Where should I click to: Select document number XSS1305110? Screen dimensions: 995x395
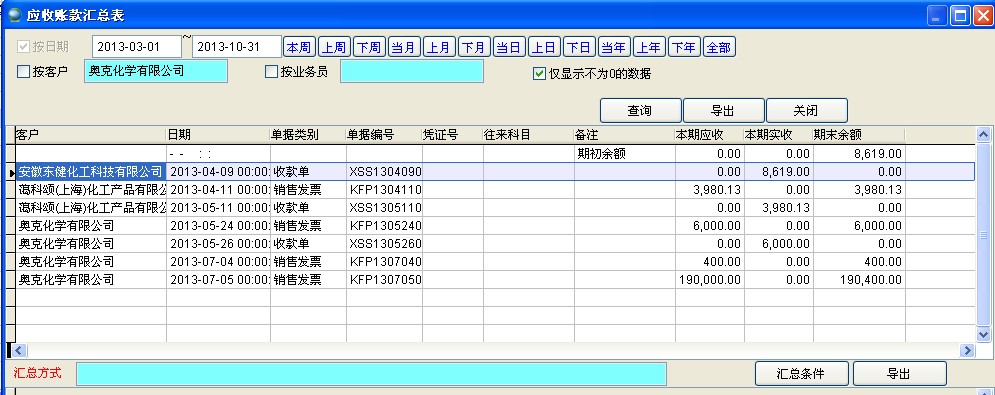click(x=385, y=208)
